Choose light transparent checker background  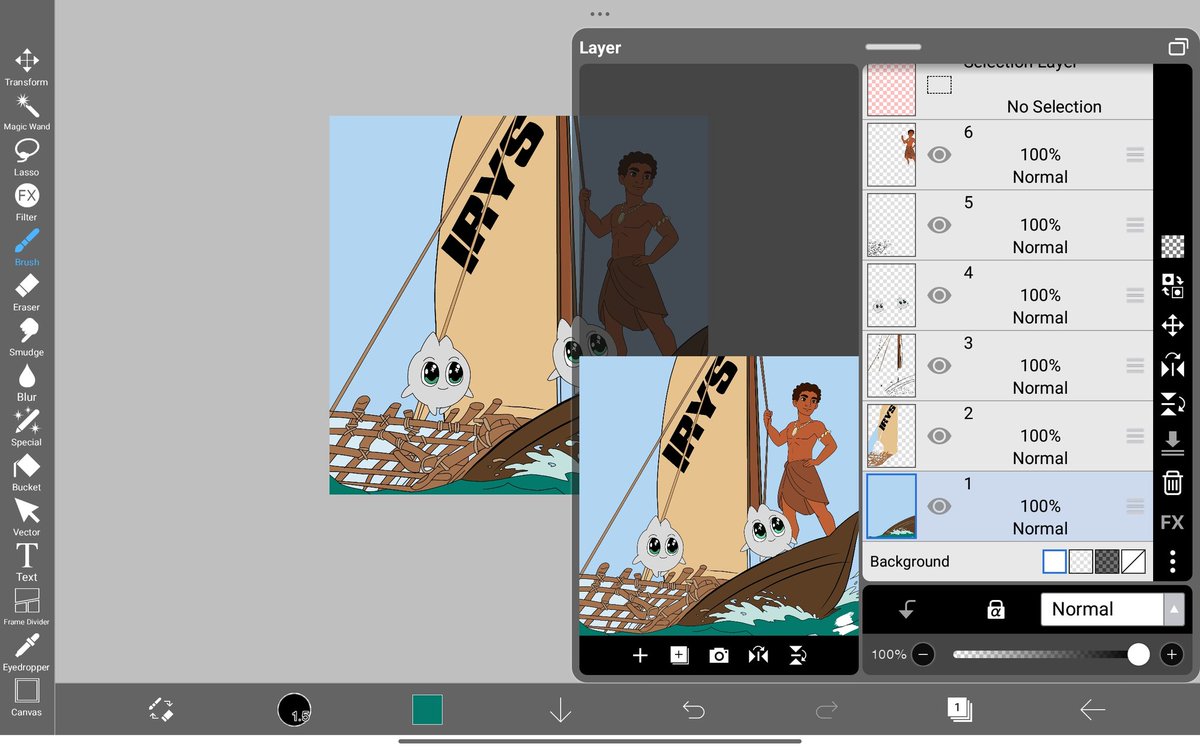click(x=1081, y=561)
